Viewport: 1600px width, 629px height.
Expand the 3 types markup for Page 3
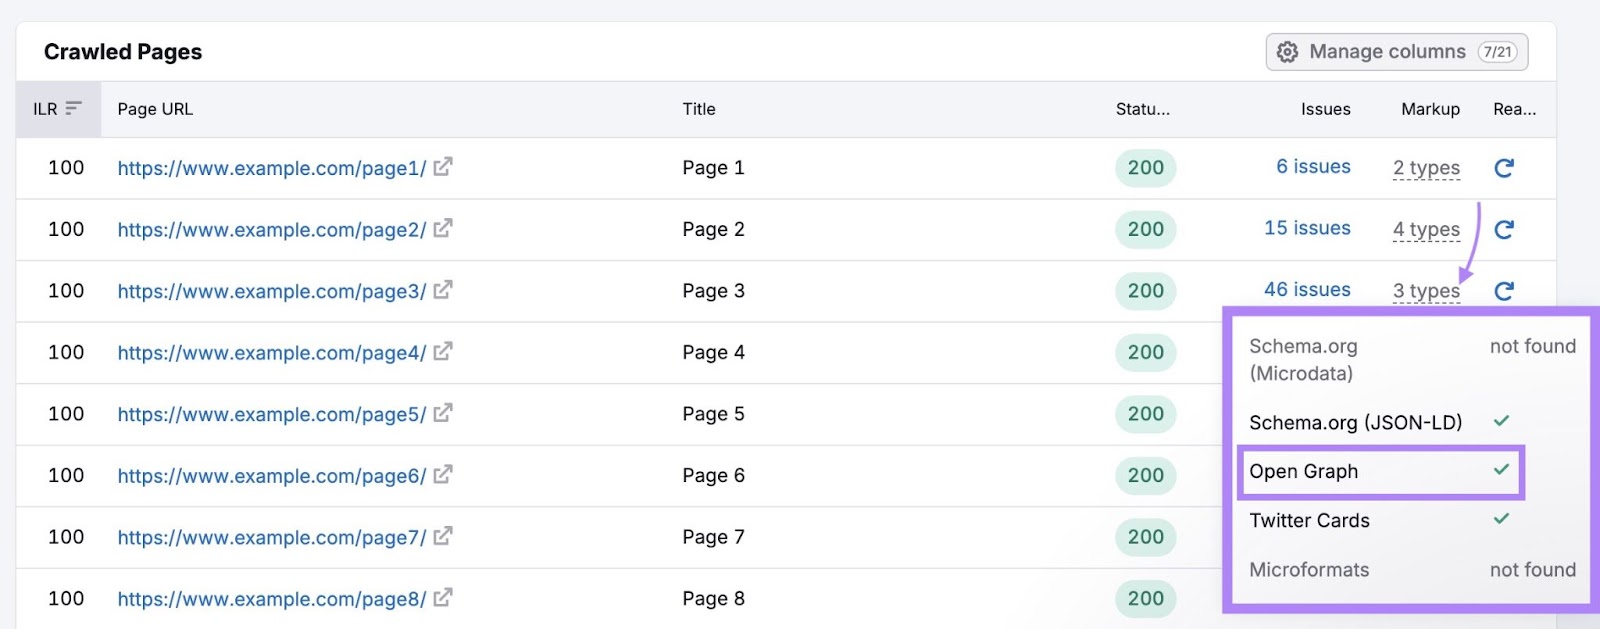(x=1426, y=291)
